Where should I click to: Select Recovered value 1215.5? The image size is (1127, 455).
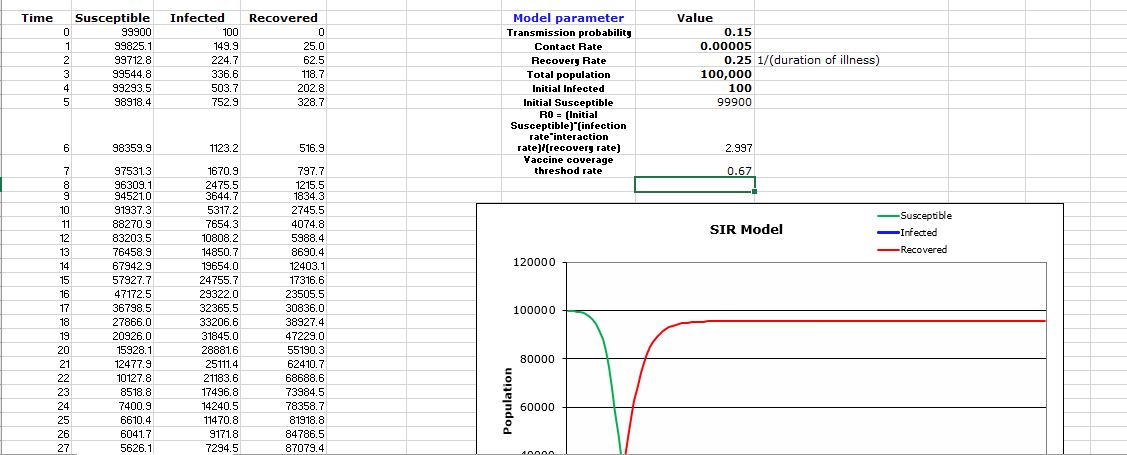(283, 185)
